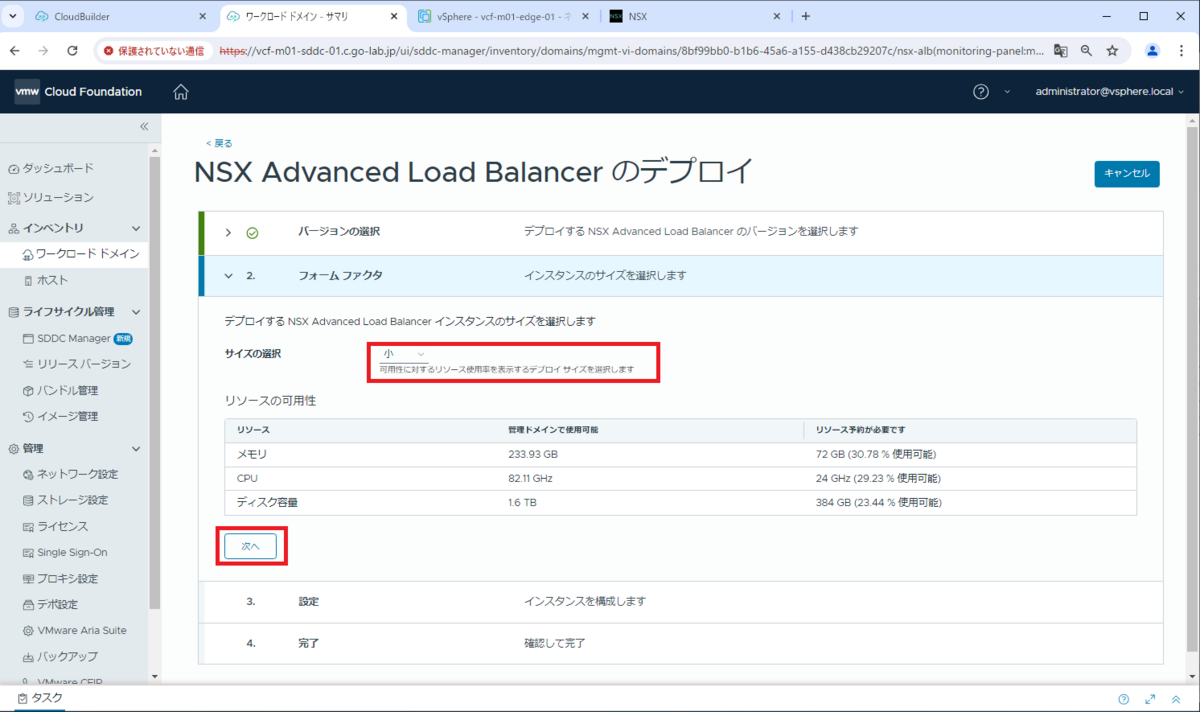Image resolution: width=1200 pixels, height=712 pixels.
Task: Open a new browser tab
Action: pyautogui.click(x=806, y=17)
